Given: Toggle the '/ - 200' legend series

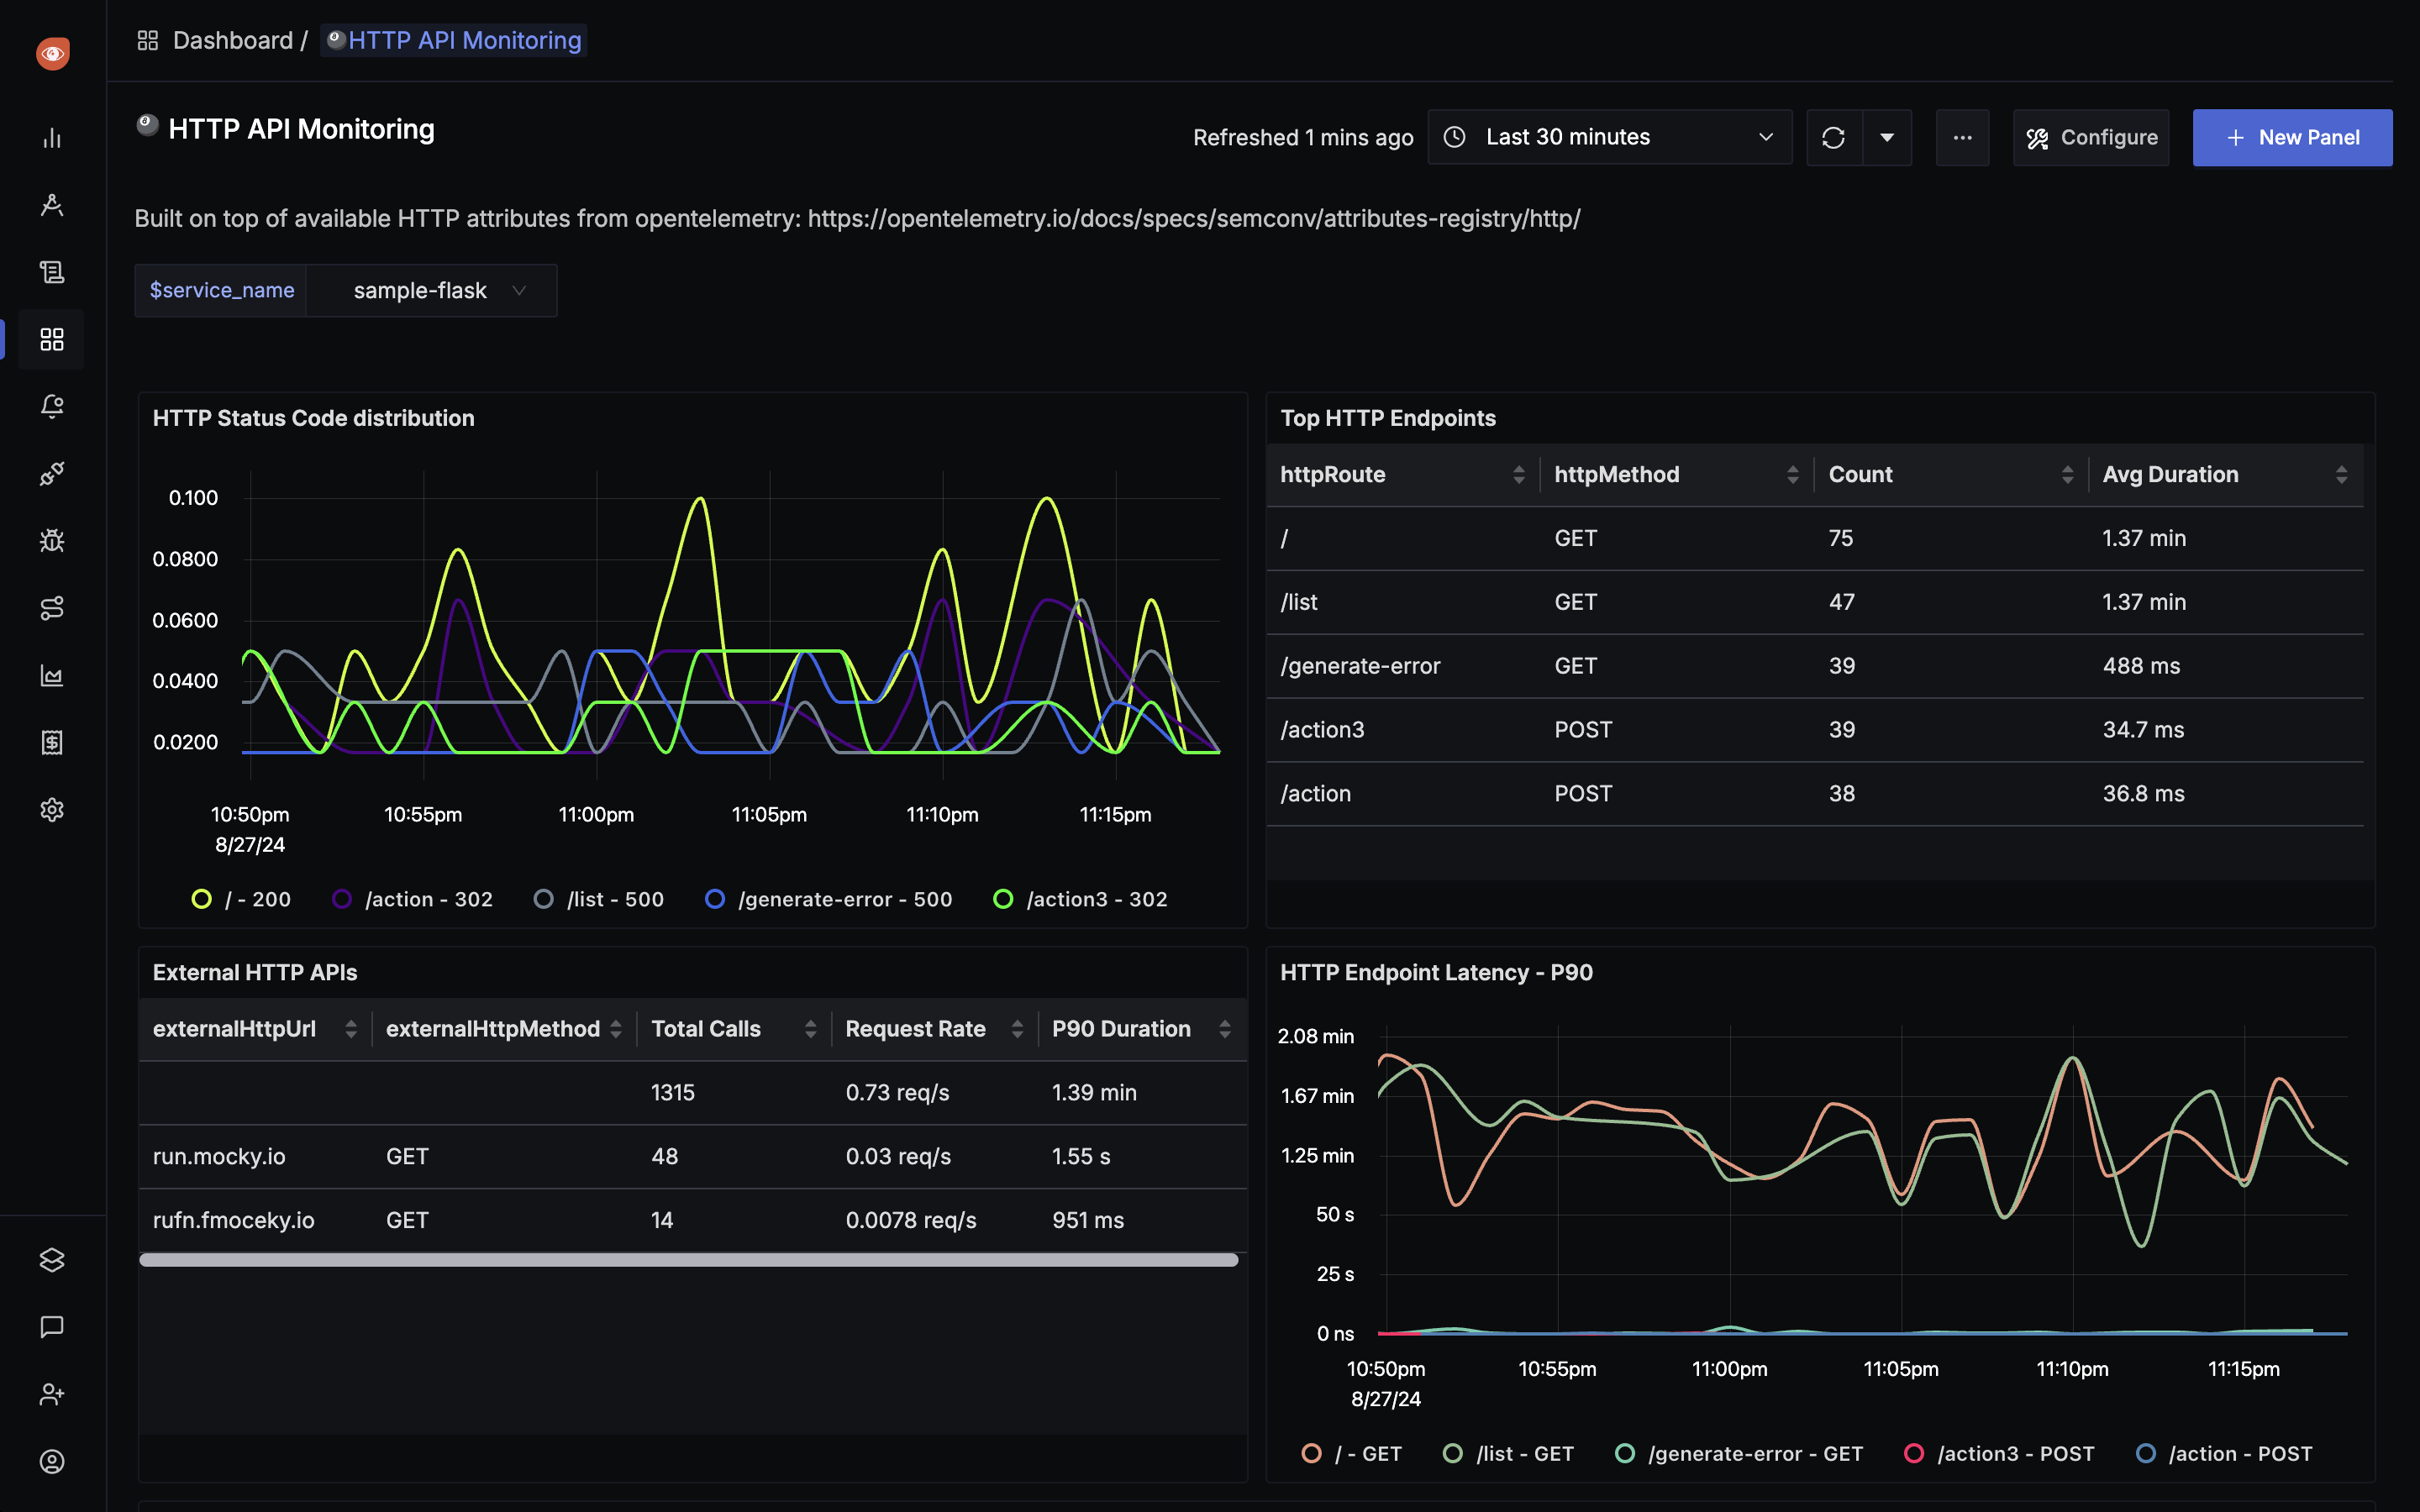Looking at the screenshot, I should [241, 899].
